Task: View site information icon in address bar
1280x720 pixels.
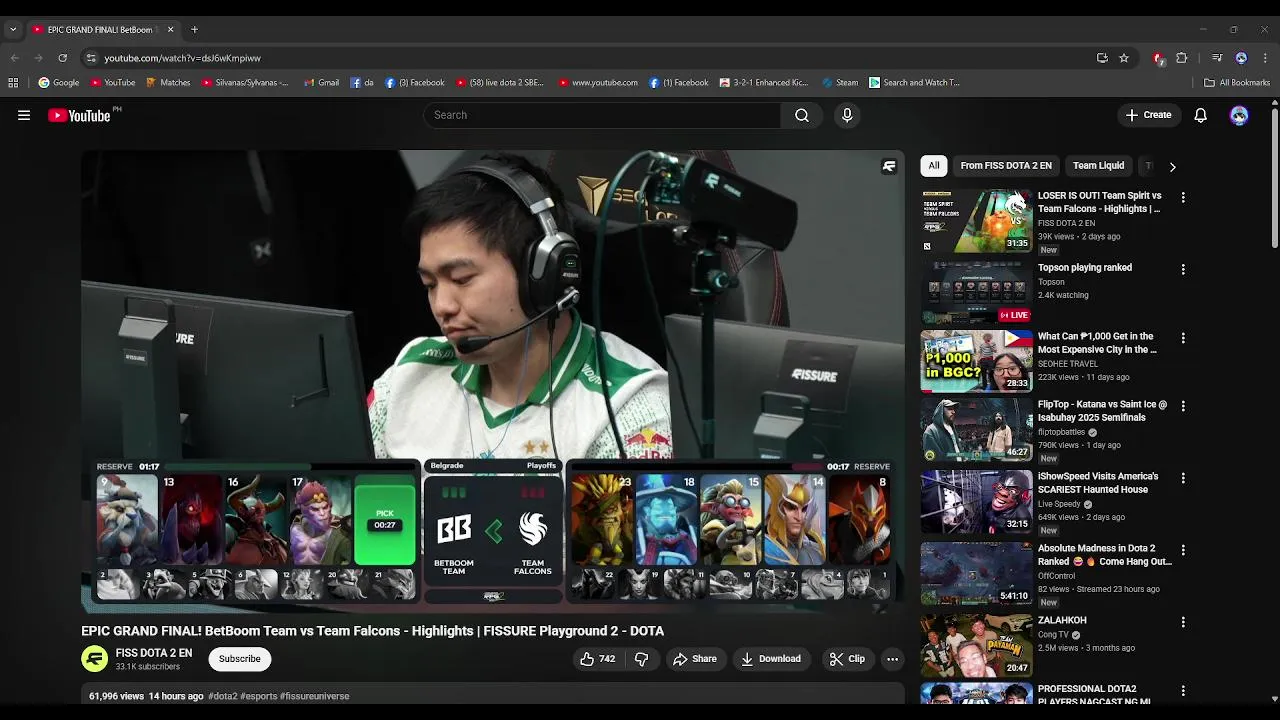Action: pyautogui.click(x=91, y=58)
